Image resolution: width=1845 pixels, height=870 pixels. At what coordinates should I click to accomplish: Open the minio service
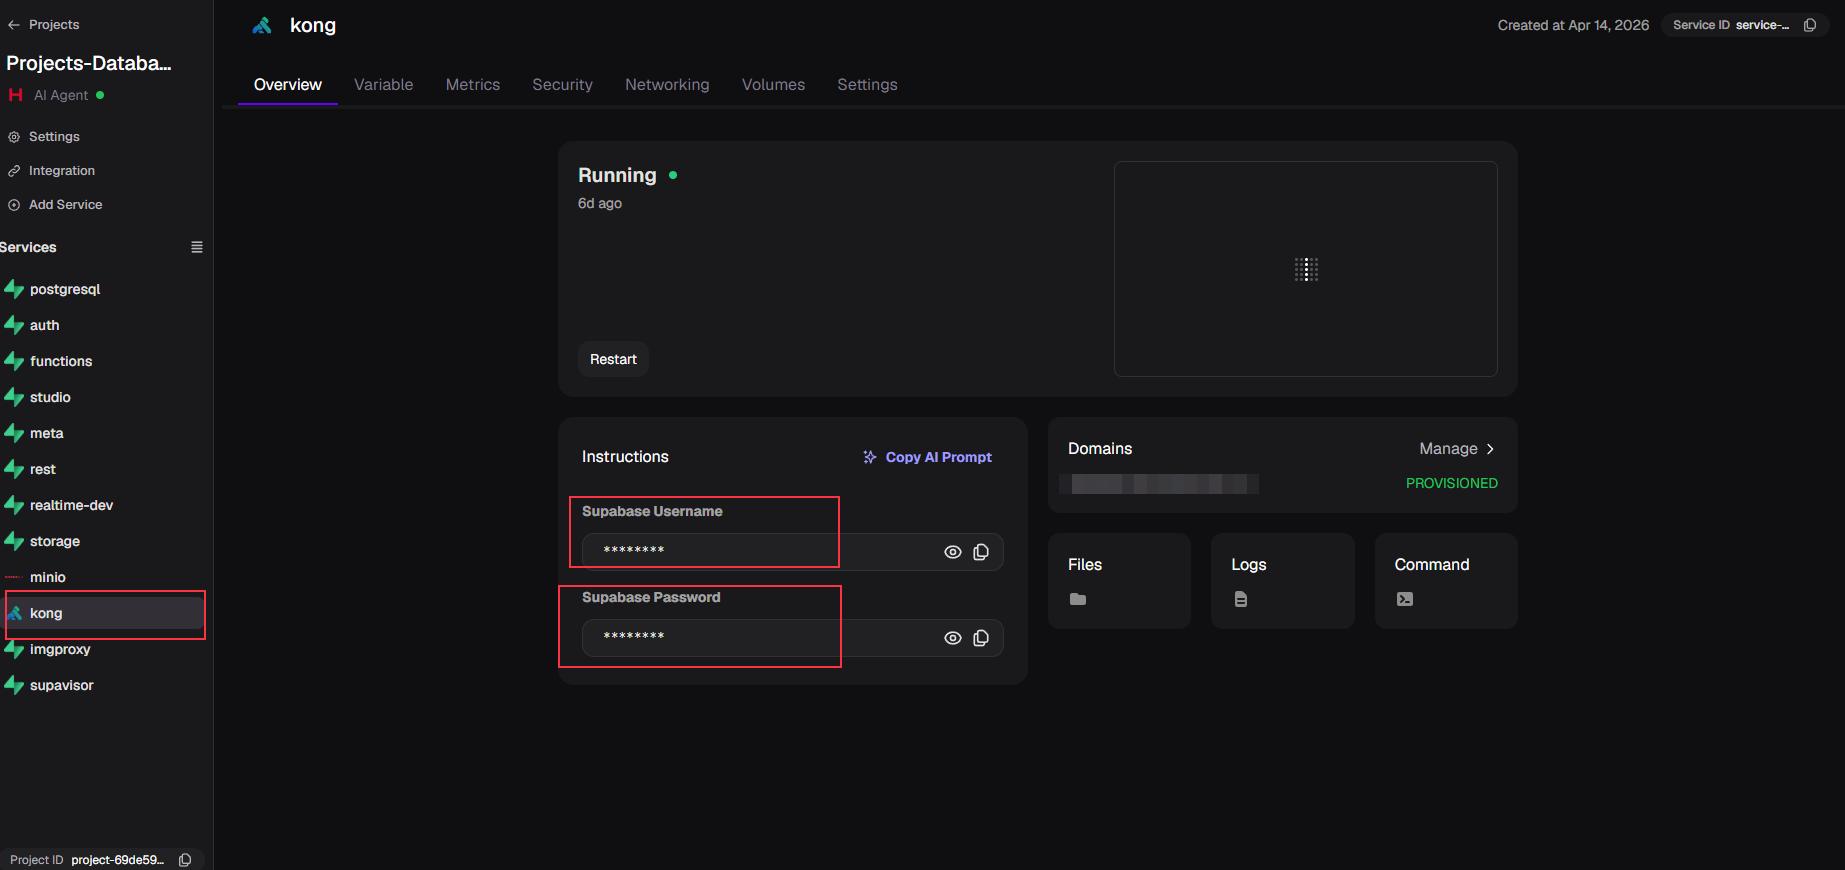(48, 577)
